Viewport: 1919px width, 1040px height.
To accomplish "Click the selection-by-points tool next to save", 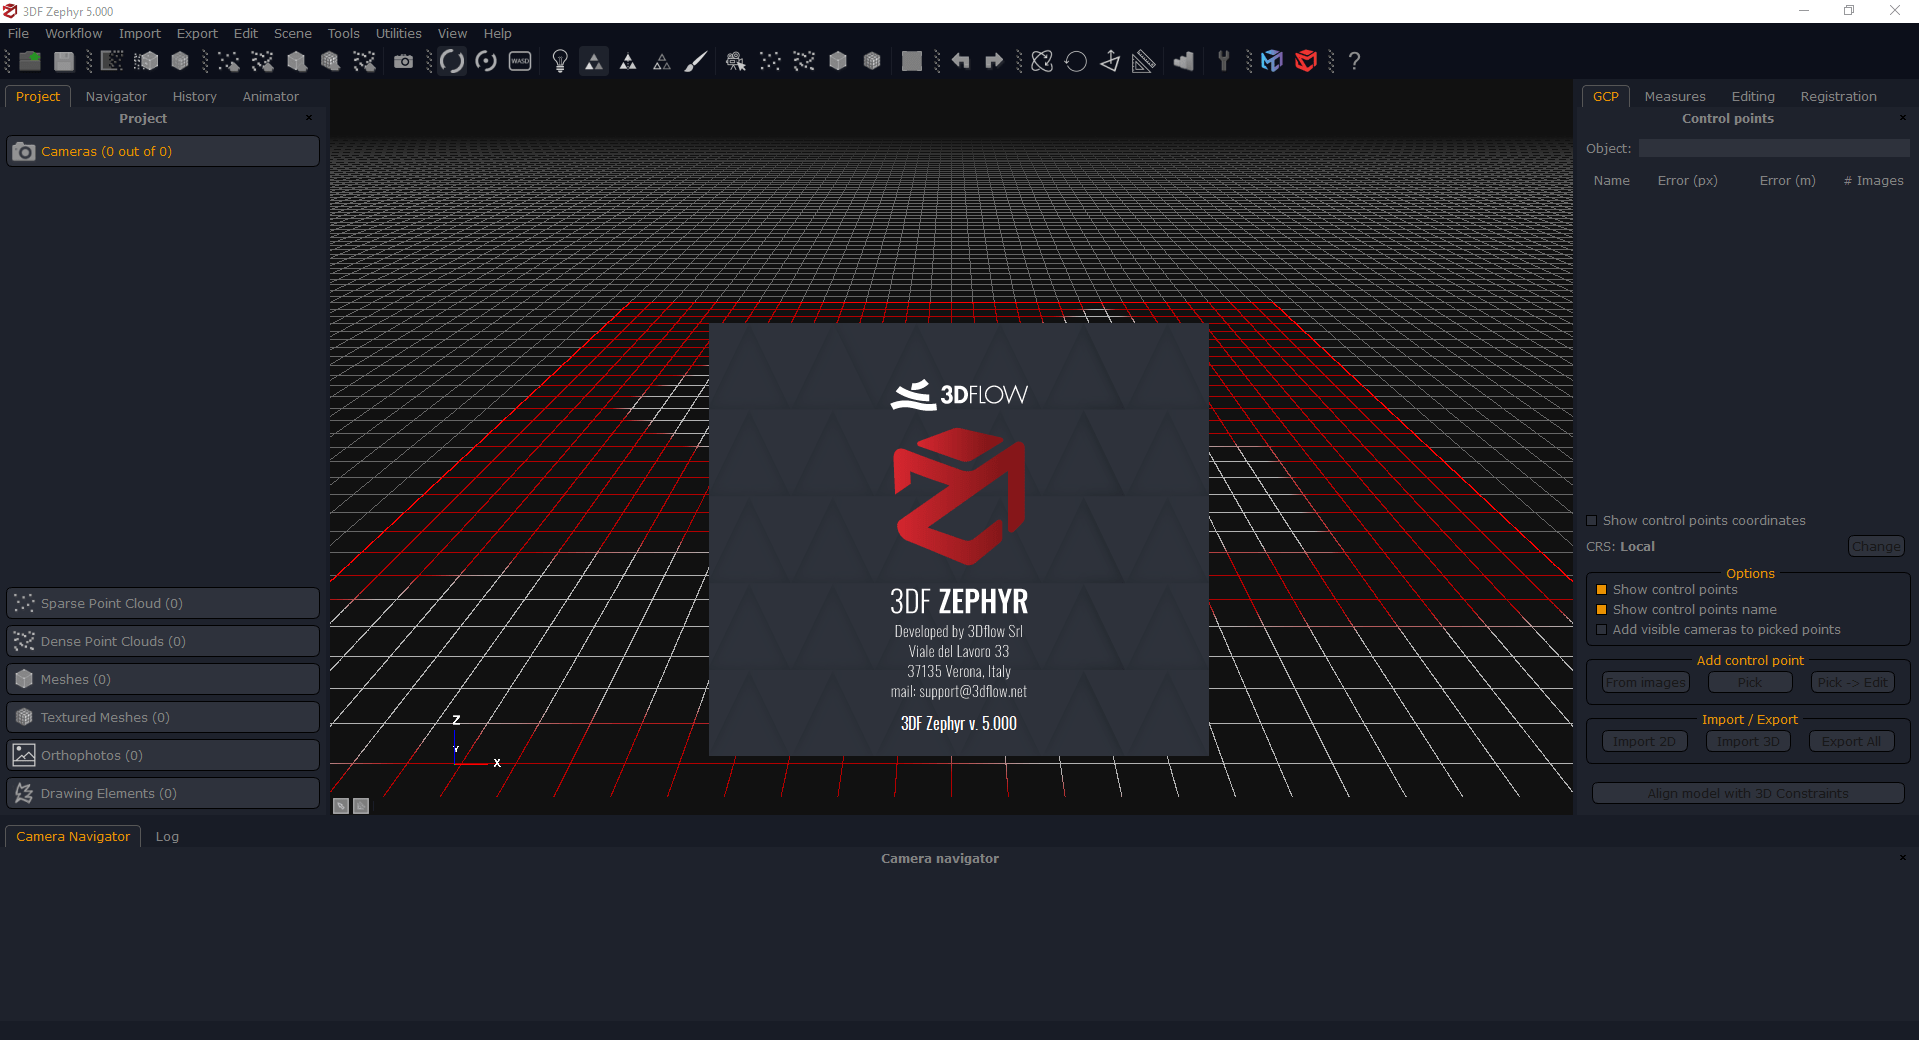I will (x=112, y=61).
